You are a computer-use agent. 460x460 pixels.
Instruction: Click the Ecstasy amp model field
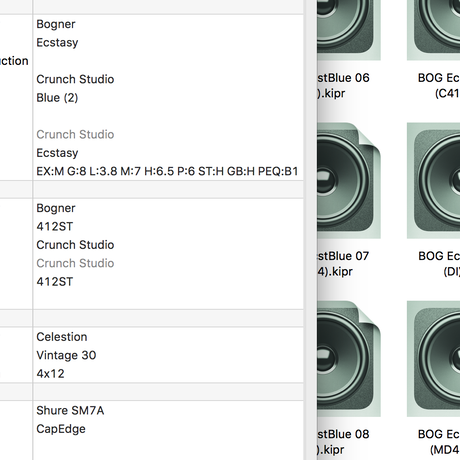(57, 43)
